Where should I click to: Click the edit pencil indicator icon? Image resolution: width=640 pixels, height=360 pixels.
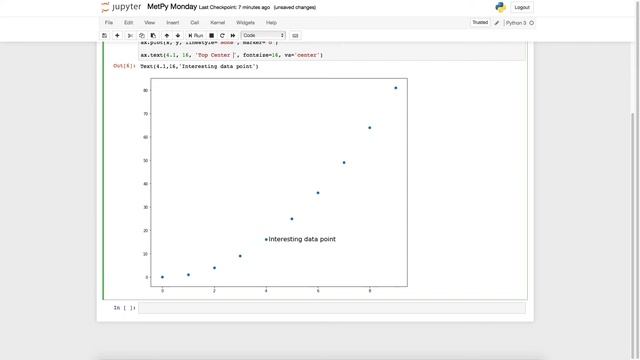pos(497,23)
